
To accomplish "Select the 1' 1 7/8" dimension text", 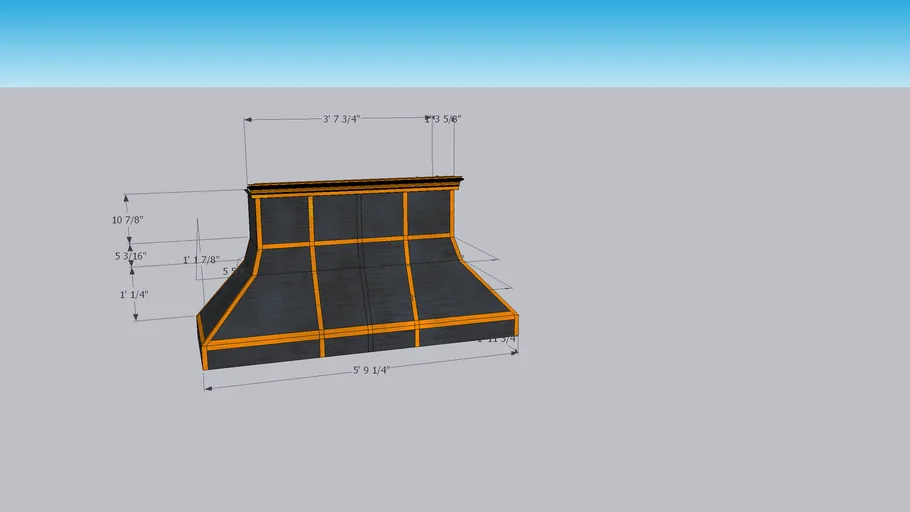I will point(201,260).
